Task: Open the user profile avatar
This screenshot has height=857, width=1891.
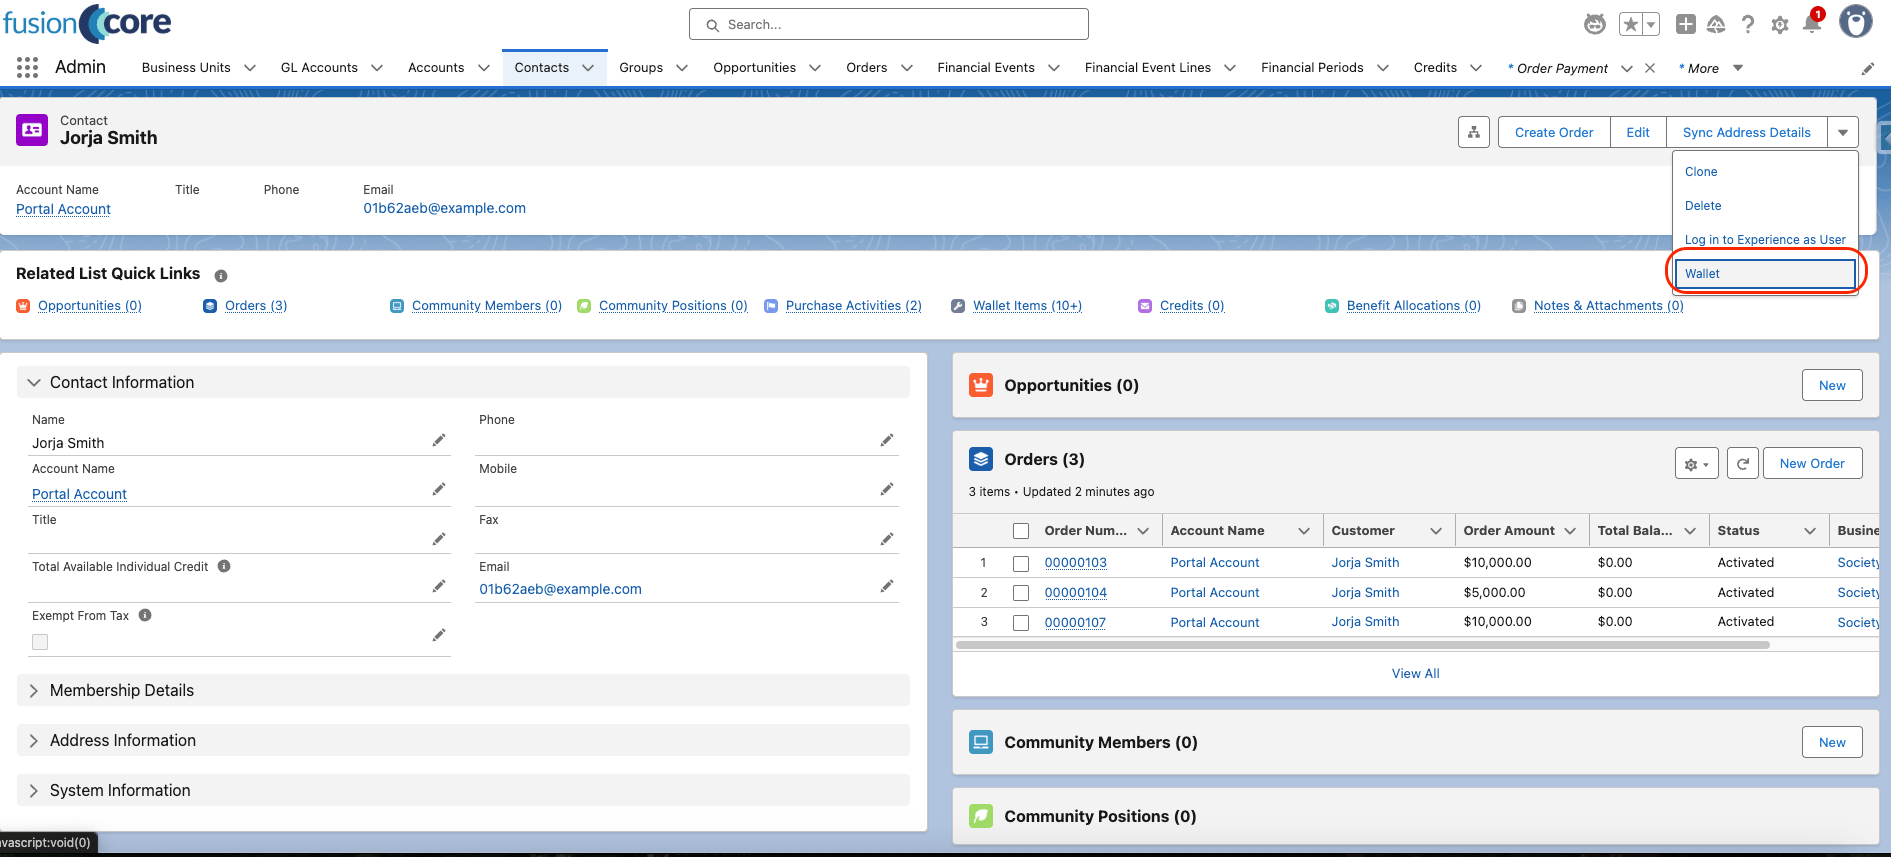Action: [1856, 21]
